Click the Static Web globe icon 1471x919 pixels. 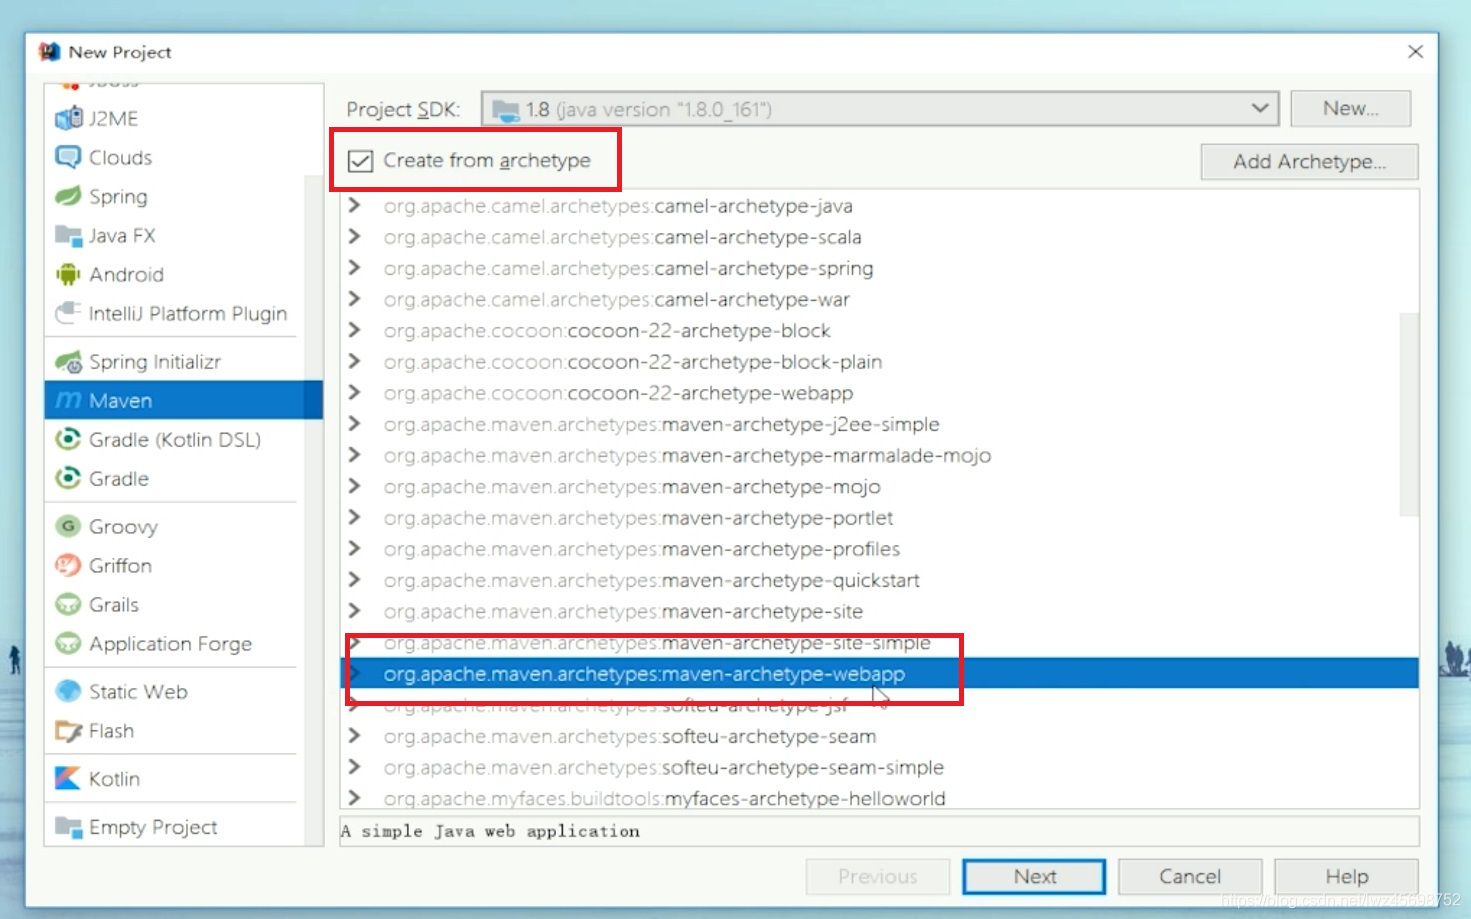click(x=68, y=691)
